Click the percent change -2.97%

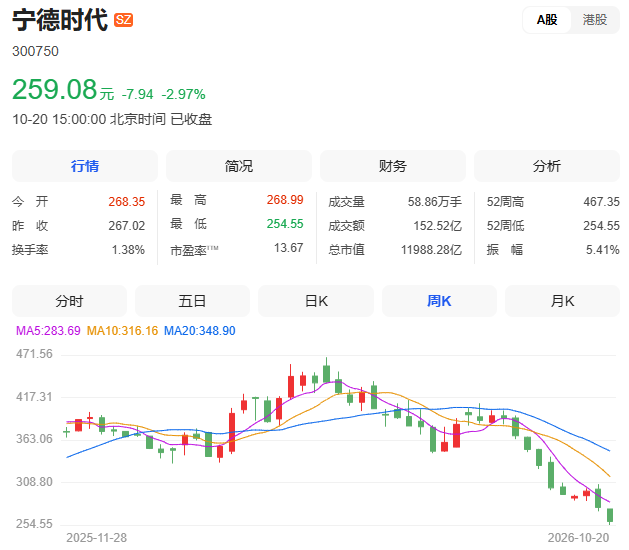click(183, 94)
